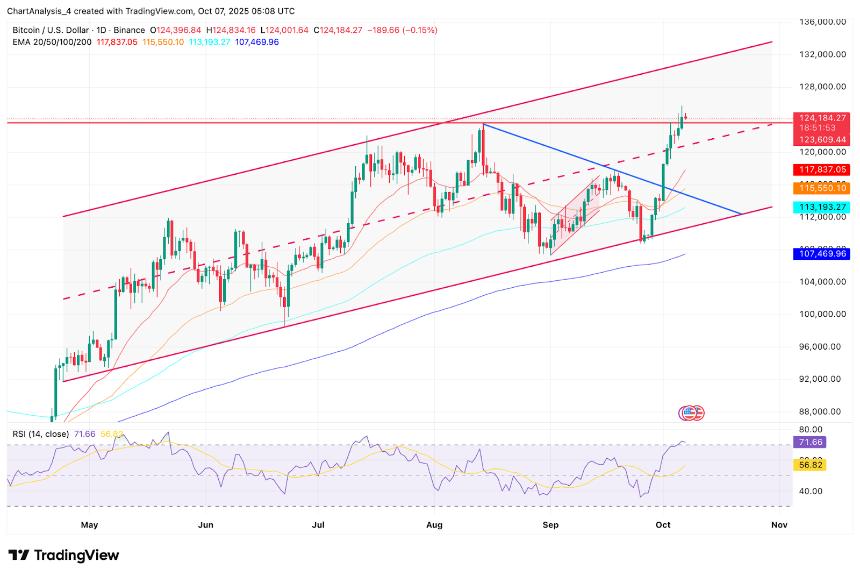860x576 pixels.
Task: Select the Aug label on the time axis
Action: (x=434, y=523)
